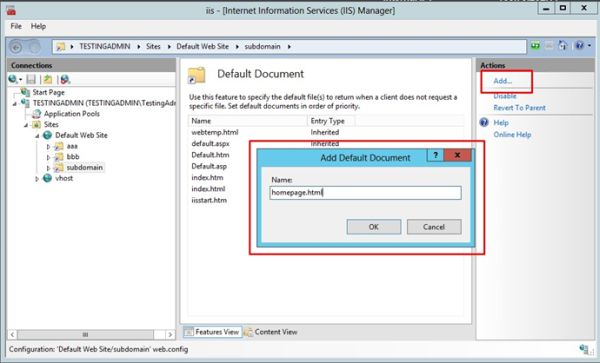Screen dimensions: 600x363
Task: Expand the aaa tree node
Action: (48, 147)
